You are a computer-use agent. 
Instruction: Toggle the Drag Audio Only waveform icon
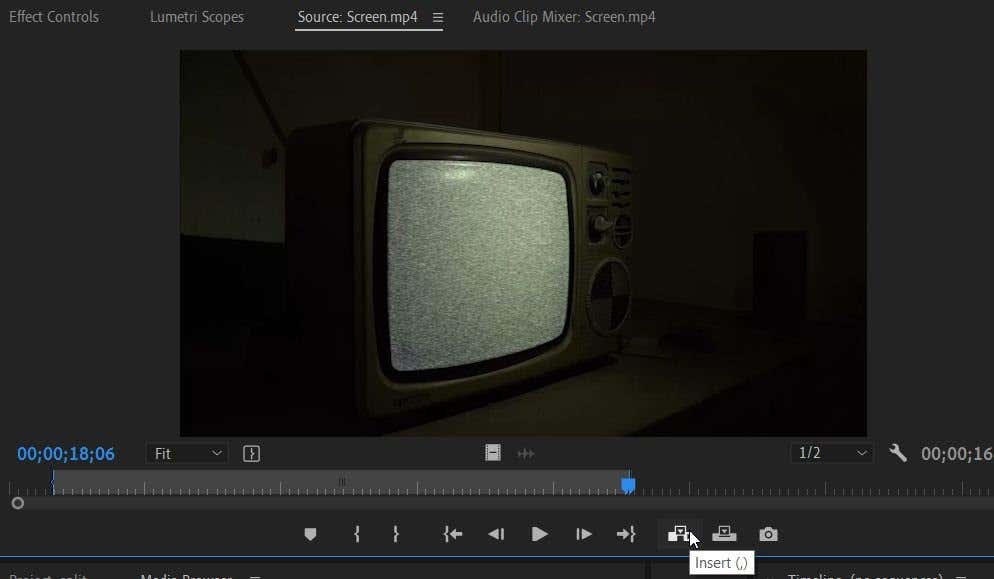pyautogui.click(x=525, y=453)
